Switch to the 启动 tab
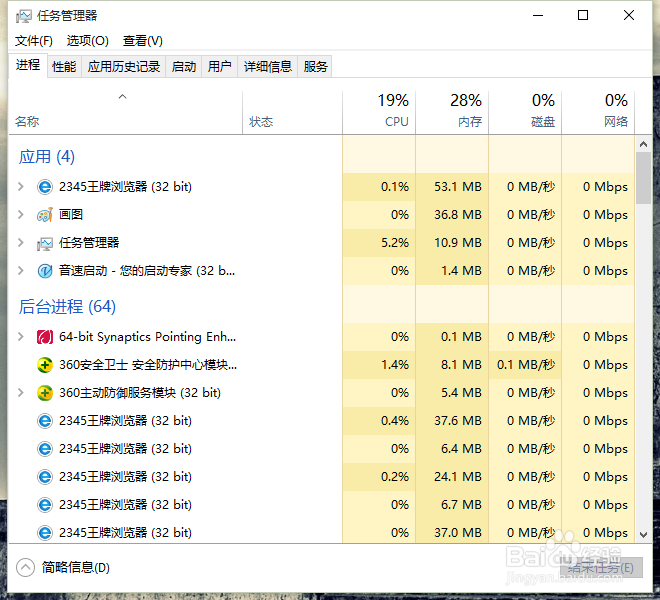The width and height of the screenshot is (660, 600). (184, 67)
